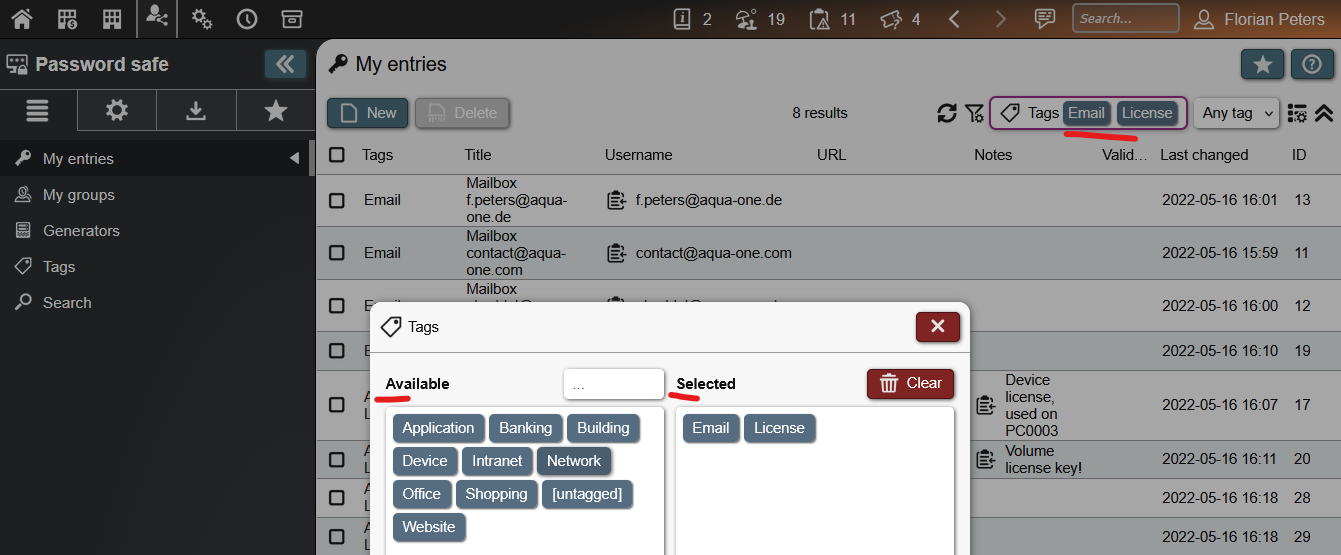The height and width of the screenshot is (555, 1341).
Task: Click the tag filter input field
Action: tap(613, 384)
